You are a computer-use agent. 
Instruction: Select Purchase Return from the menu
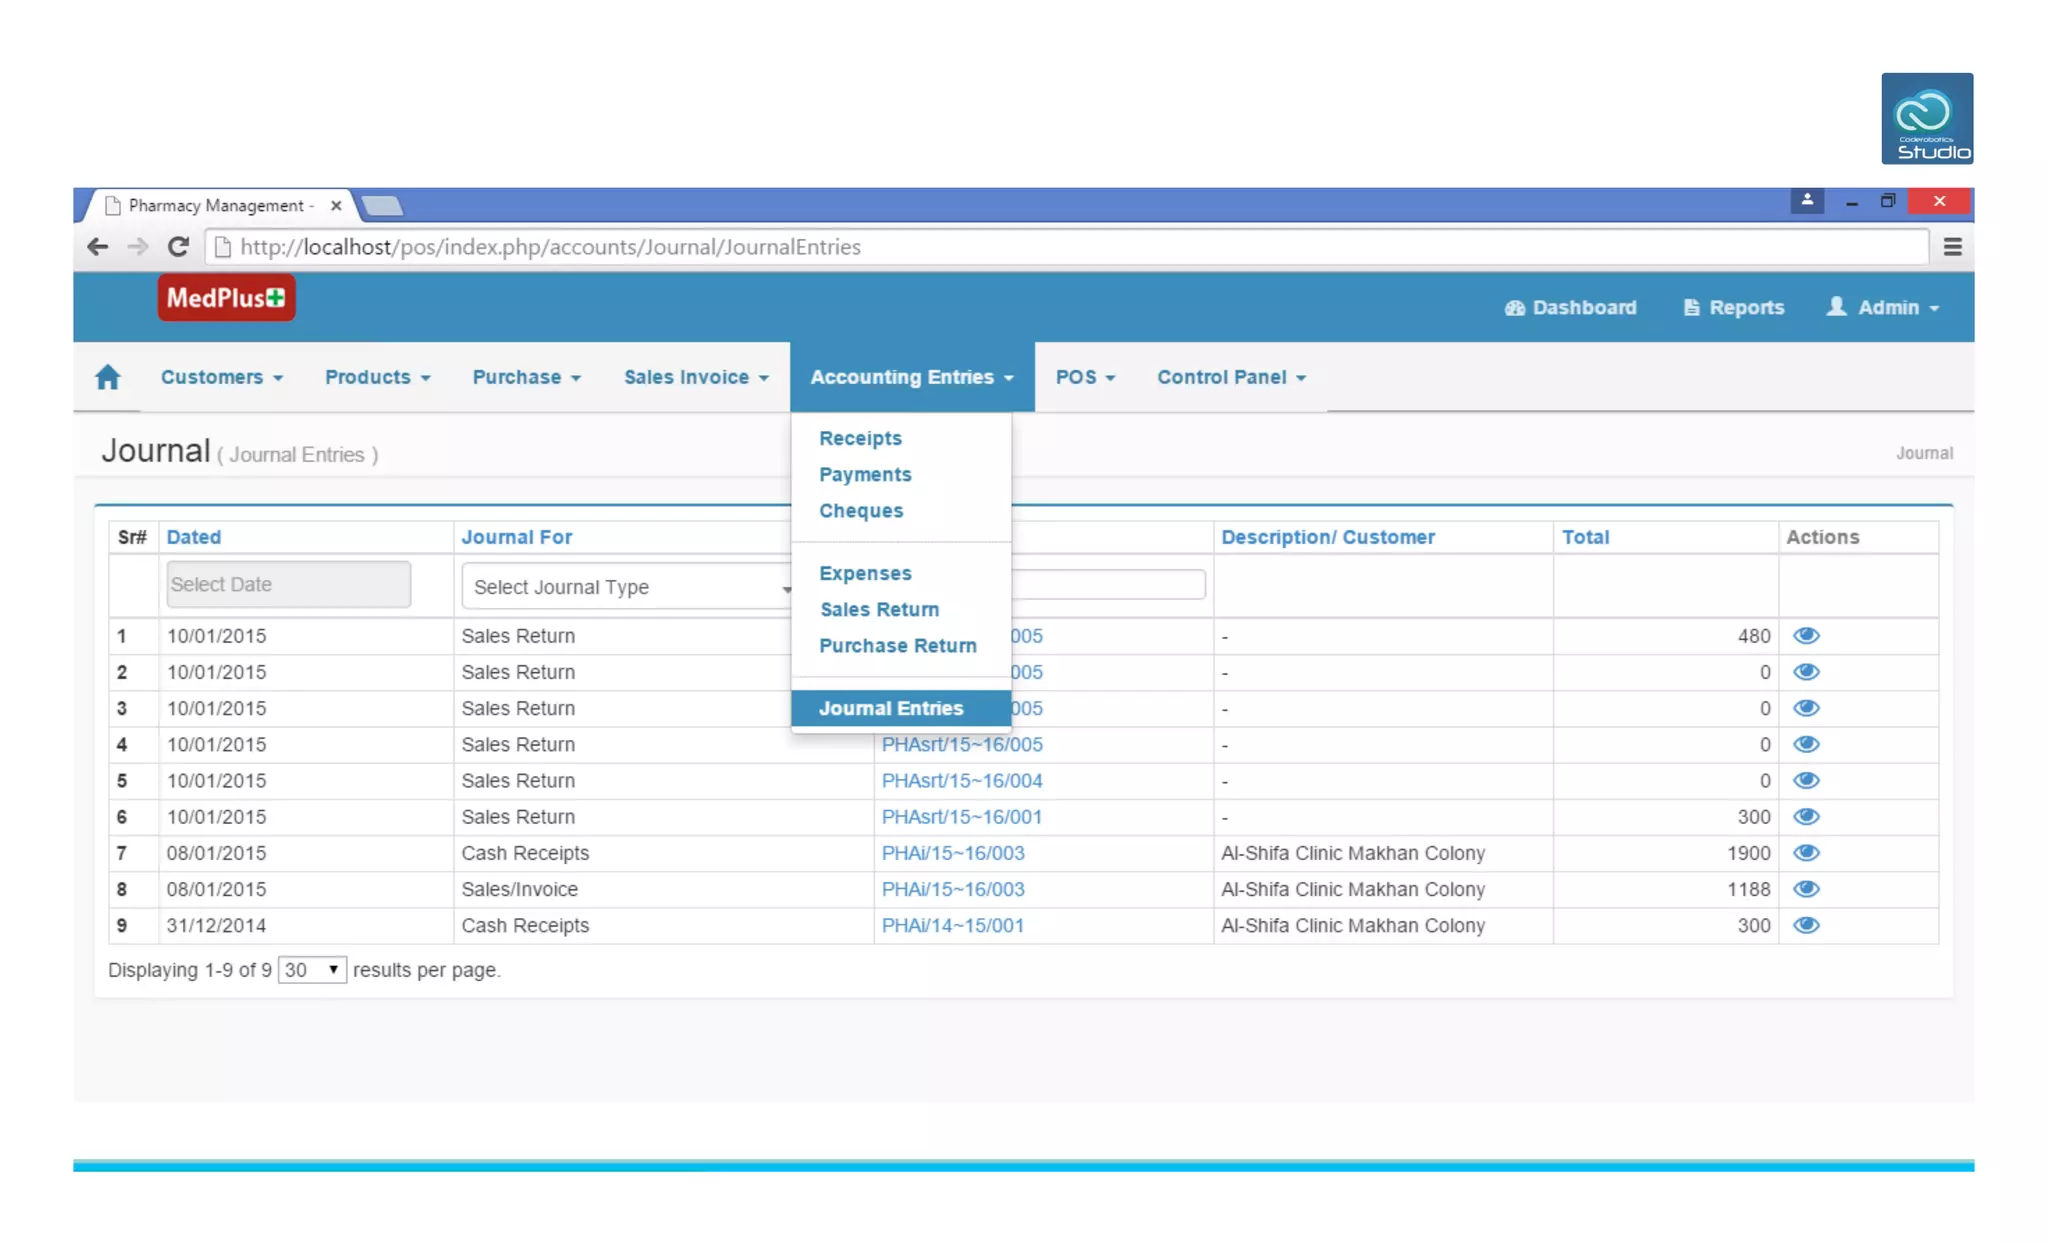[897, 646]
